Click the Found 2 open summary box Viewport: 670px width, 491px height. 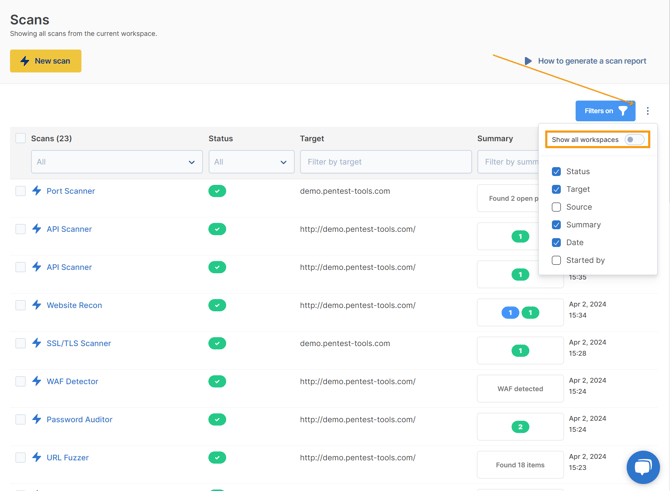click(508, 198)
